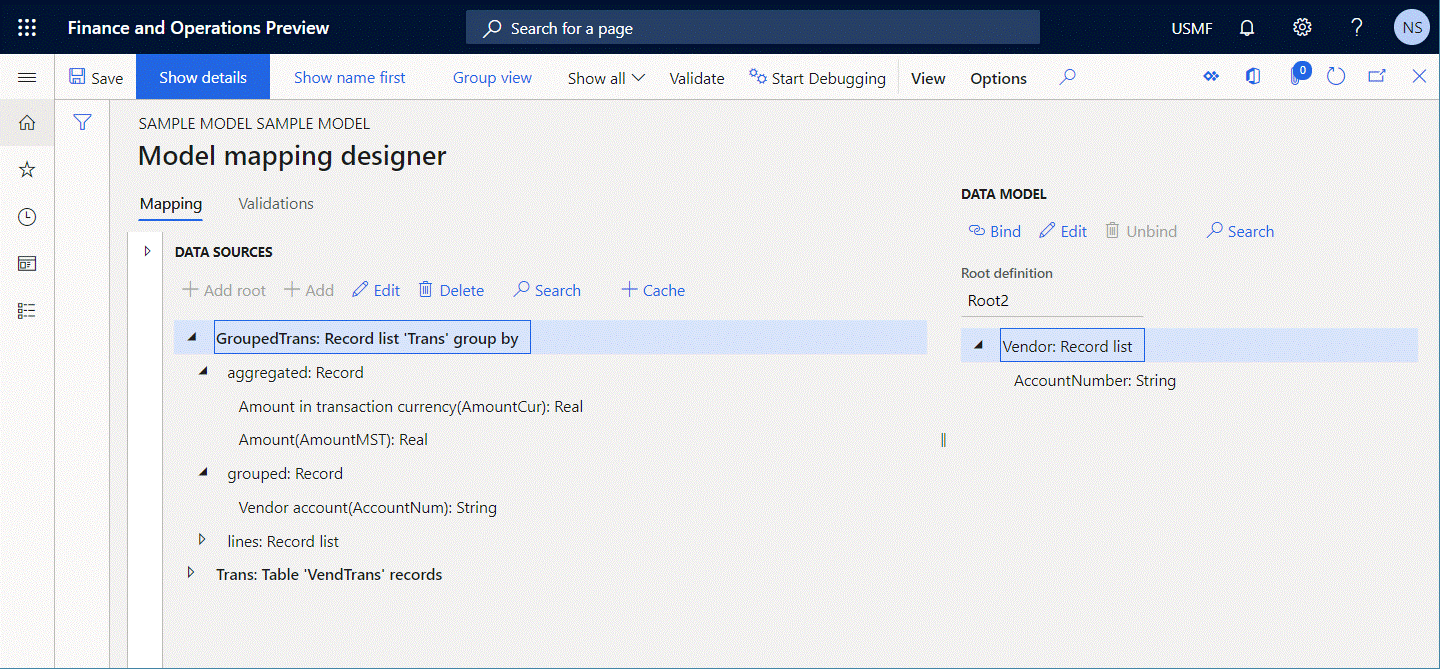Click Edit in the Data Model toolbar
1440x669 pixels.
click(1063, 231)
